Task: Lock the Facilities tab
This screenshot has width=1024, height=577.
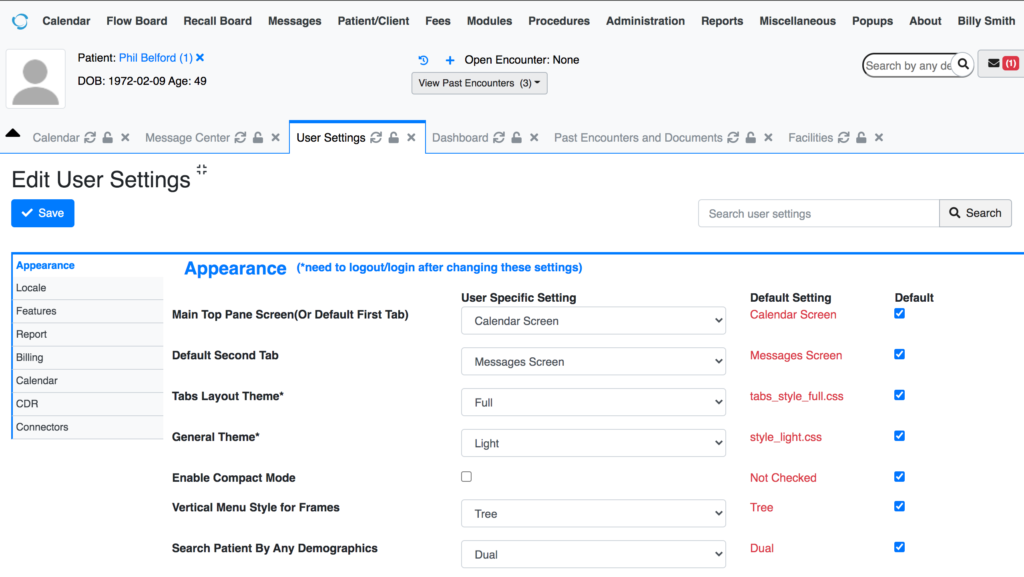Action: [x=861, y=138]
